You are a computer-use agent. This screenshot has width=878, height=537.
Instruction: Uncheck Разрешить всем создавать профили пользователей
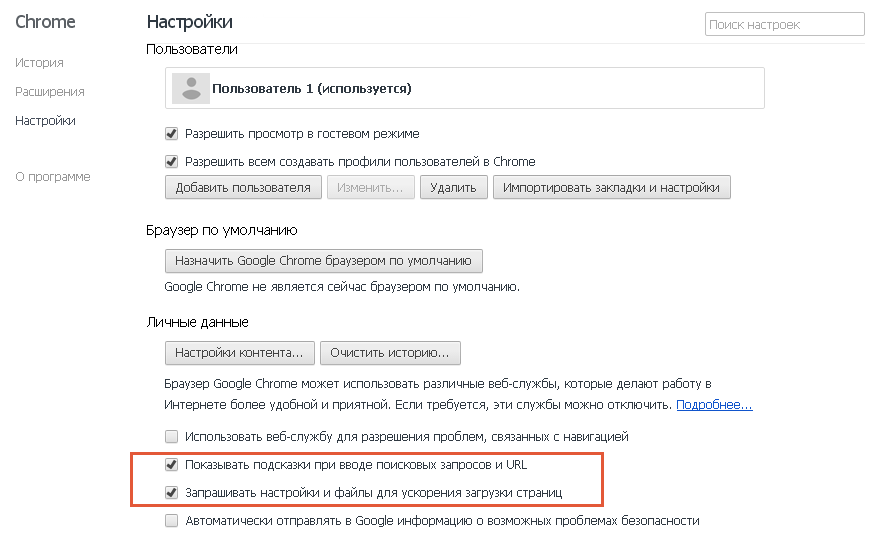click(x=172, y=162)
